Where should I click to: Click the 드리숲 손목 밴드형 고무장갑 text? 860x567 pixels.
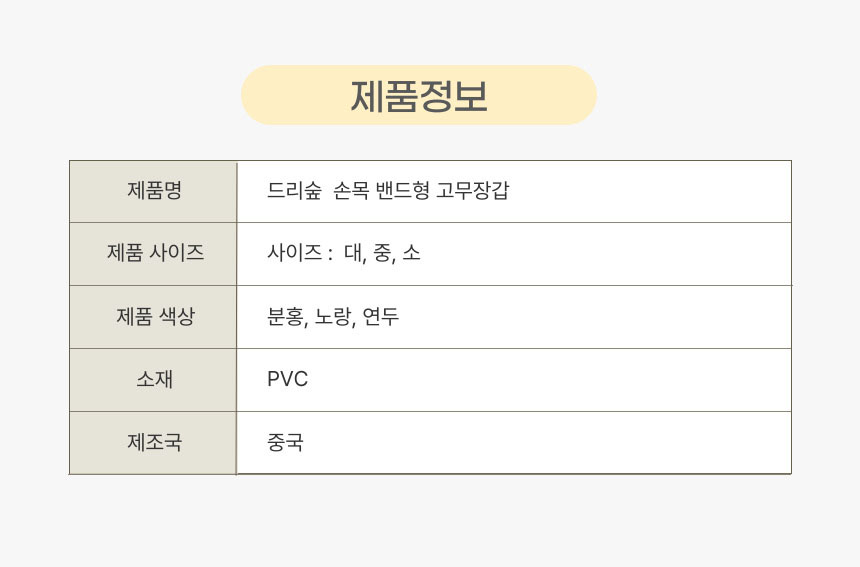[x=388, y=191]
